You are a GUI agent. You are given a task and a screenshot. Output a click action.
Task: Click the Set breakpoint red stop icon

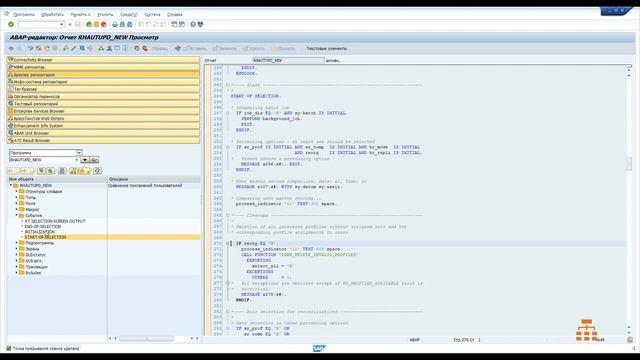[x=137, y=48]
